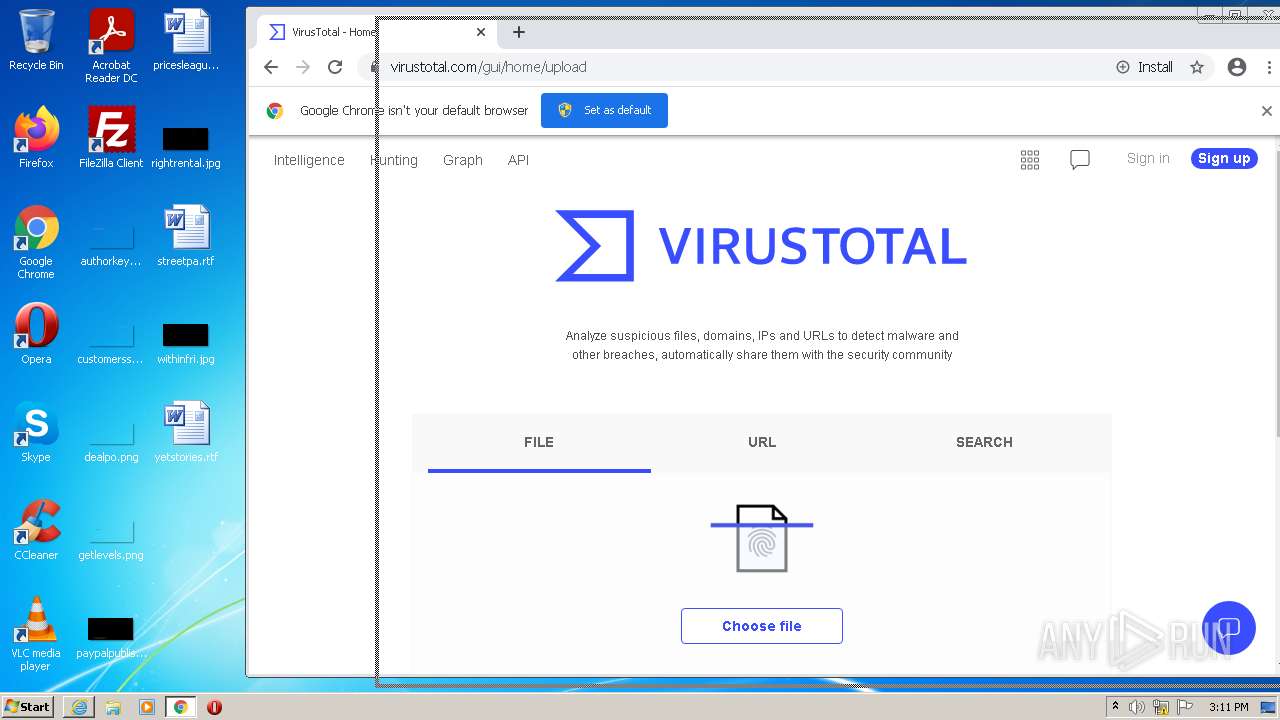Launch VLC media player shortcut
Image resolution: width=1280 pixels, height=720 pixels.
(36, 634)
